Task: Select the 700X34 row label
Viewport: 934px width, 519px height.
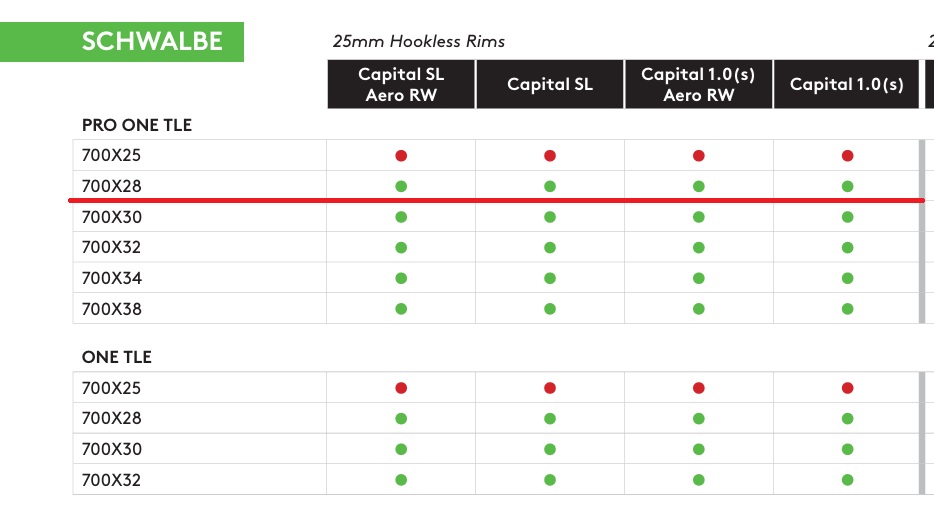Action: (112, 278)
